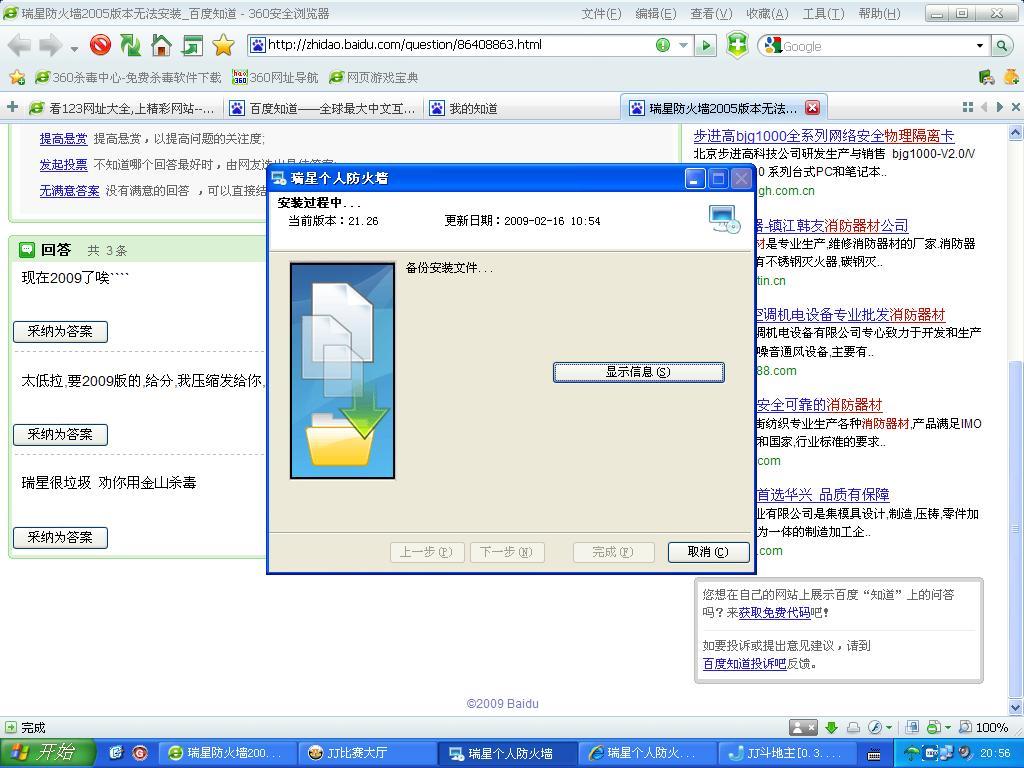Click the 提高悬赏 link
This screenshot has width=1024, height=768.
(63, 138)
